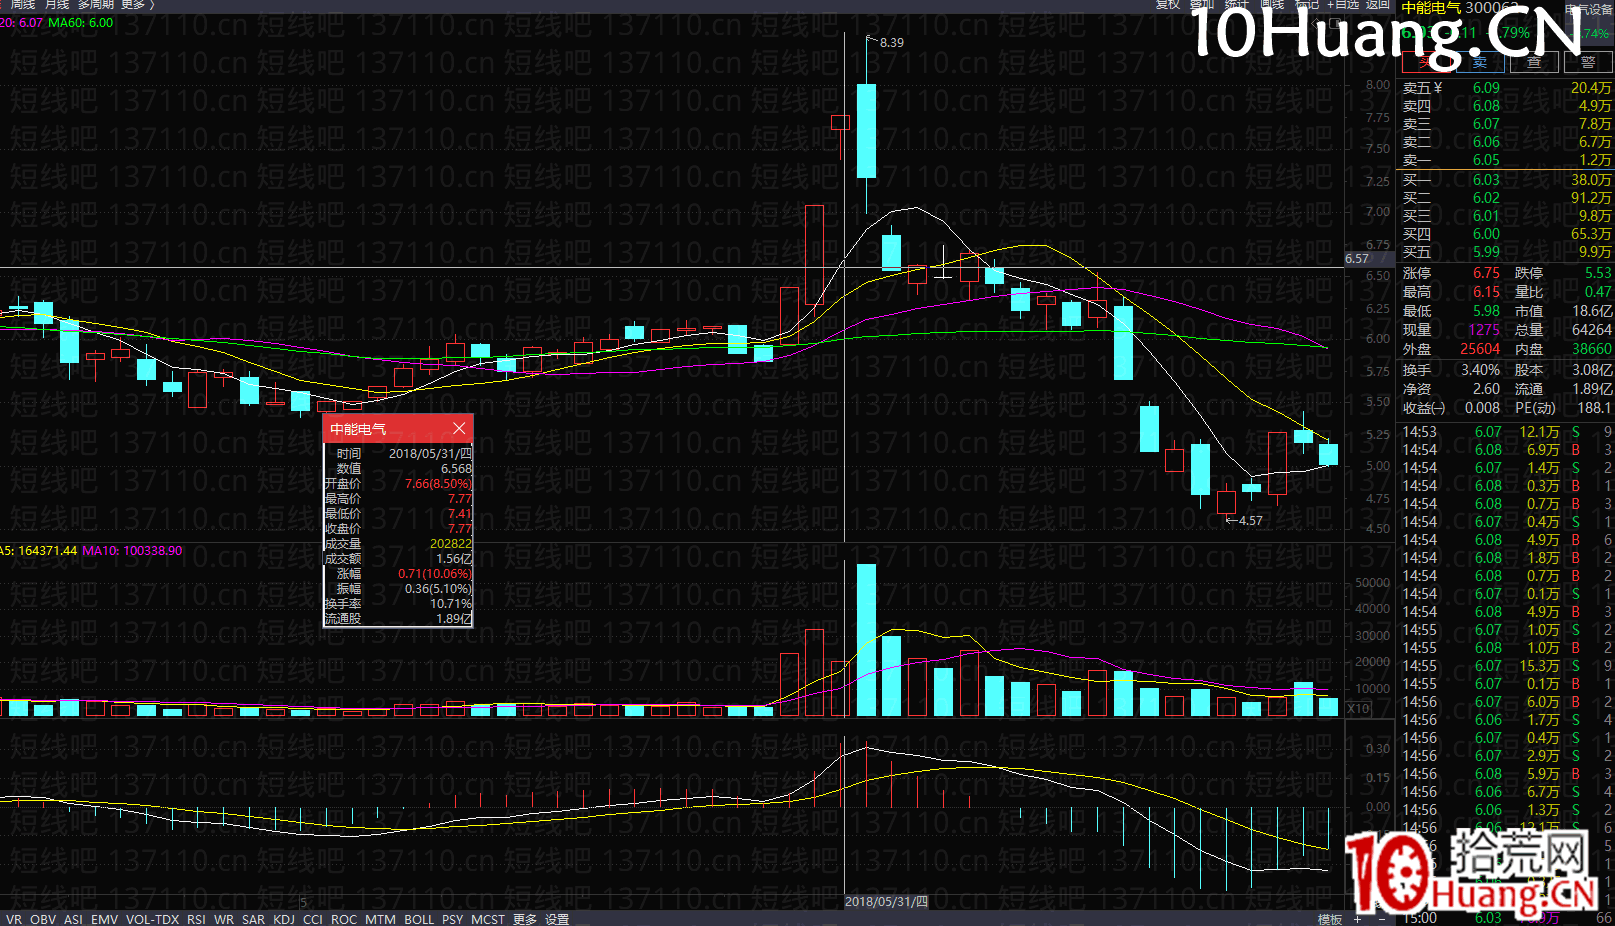Screen dimensions: 1615x926
Task: Open the 模板 template menu
Action: (1329, 919)
